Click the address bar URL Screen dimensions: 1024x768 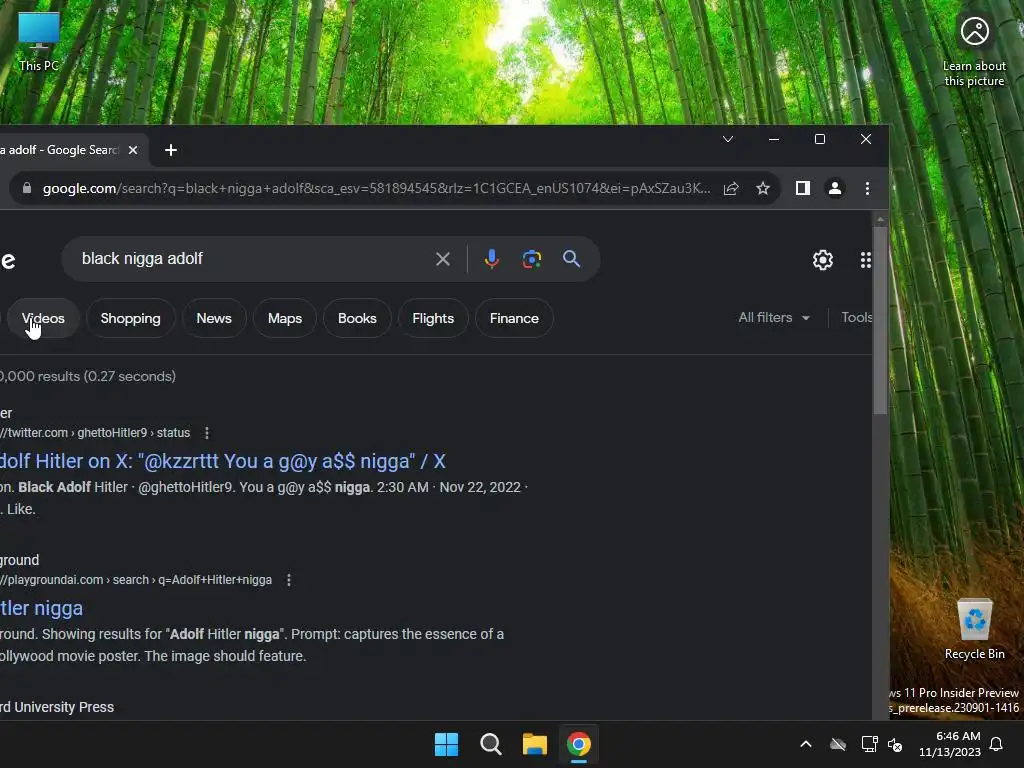(376, 189)
